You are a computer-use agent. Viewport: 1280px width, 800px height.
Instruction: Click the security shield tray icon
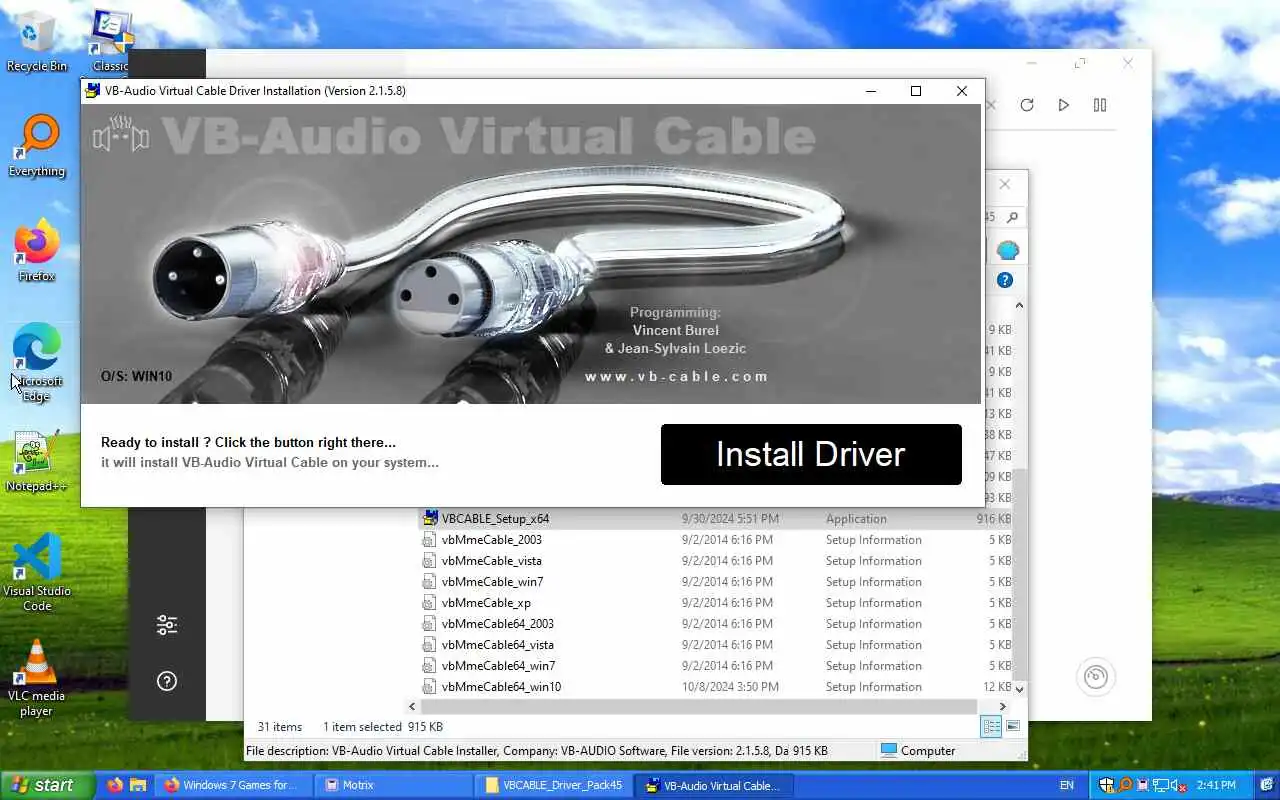click(1106, 785)
